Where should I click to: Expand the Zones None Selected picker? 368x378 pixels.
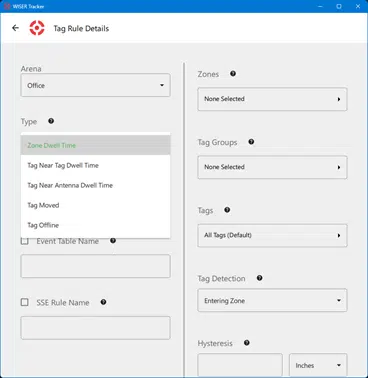[x=272, y=99]
